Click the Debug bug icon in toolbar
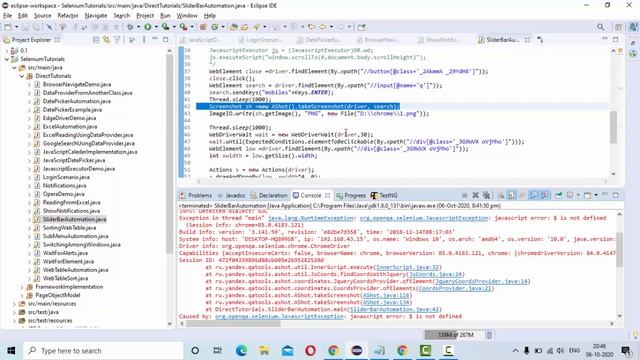 pyautogui.click(x=130, y=27)
